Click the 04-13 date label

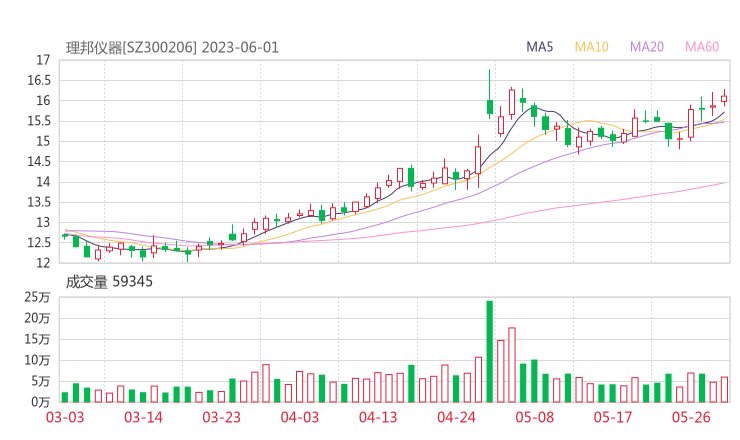(378, 417)
